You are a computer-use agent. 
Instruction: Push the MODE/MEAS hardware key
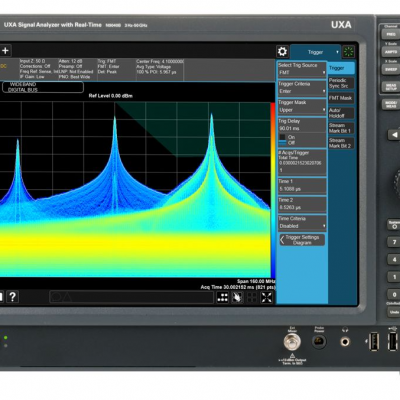pos(390,104)
